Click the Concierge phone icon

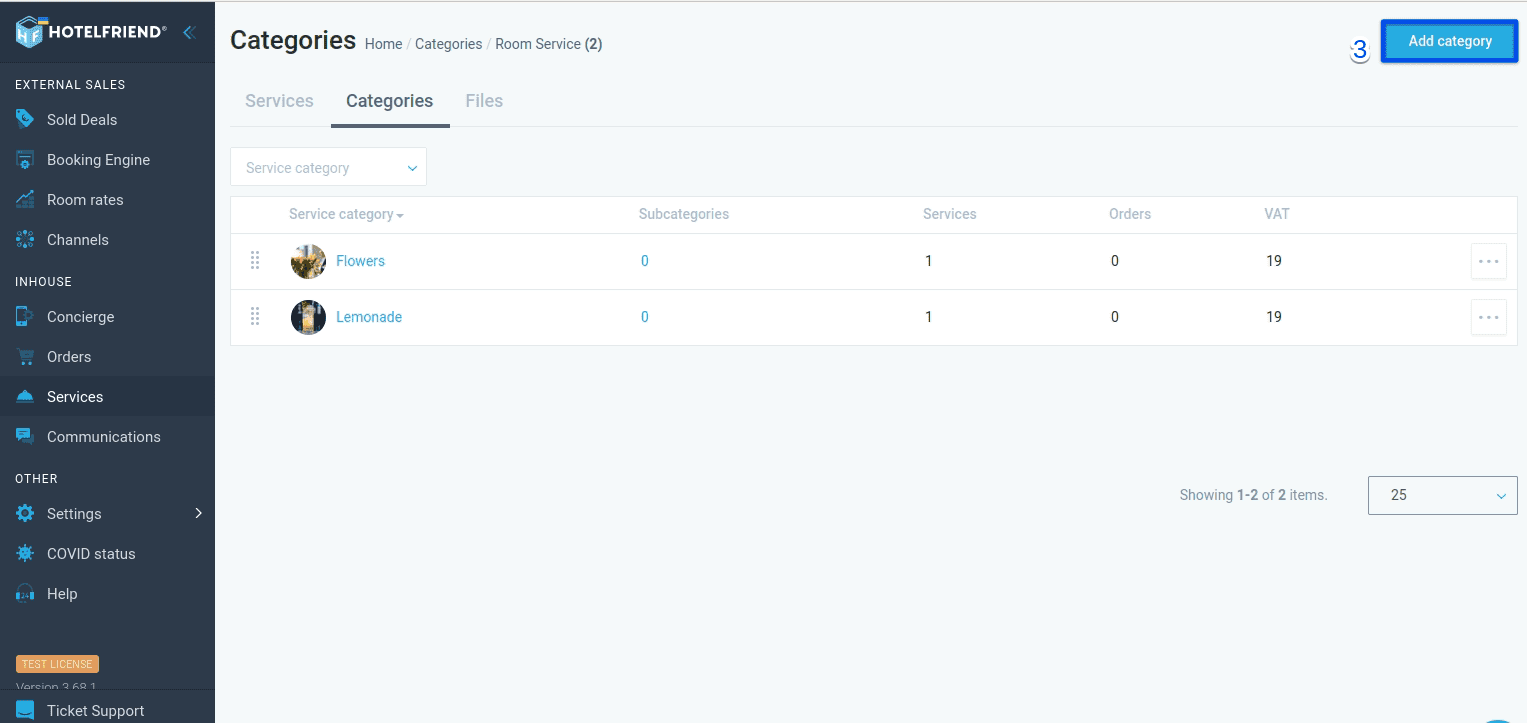(x=25, y=317)
